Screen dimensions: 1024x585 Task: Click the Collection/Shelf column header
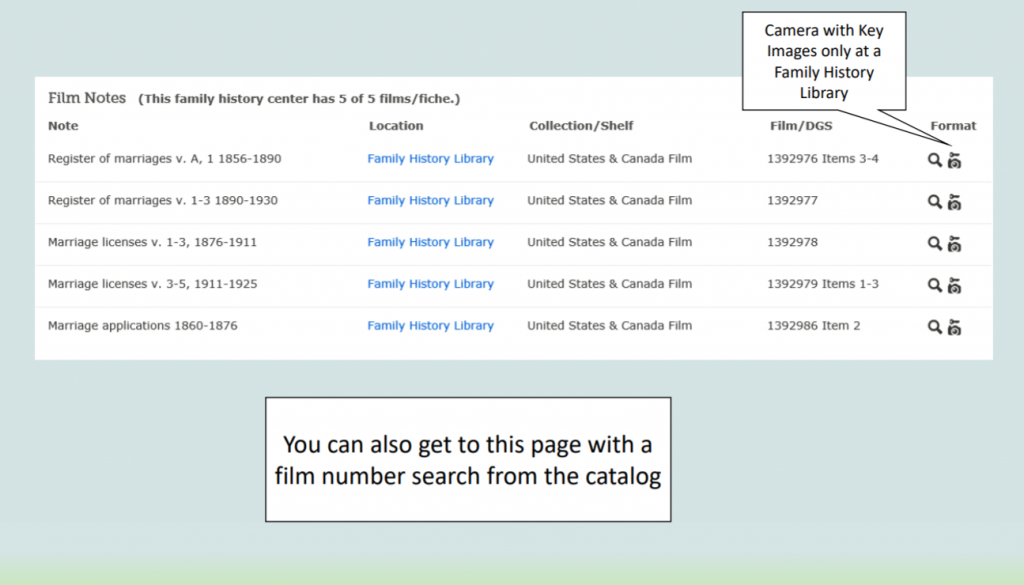[x=581, y=126]
